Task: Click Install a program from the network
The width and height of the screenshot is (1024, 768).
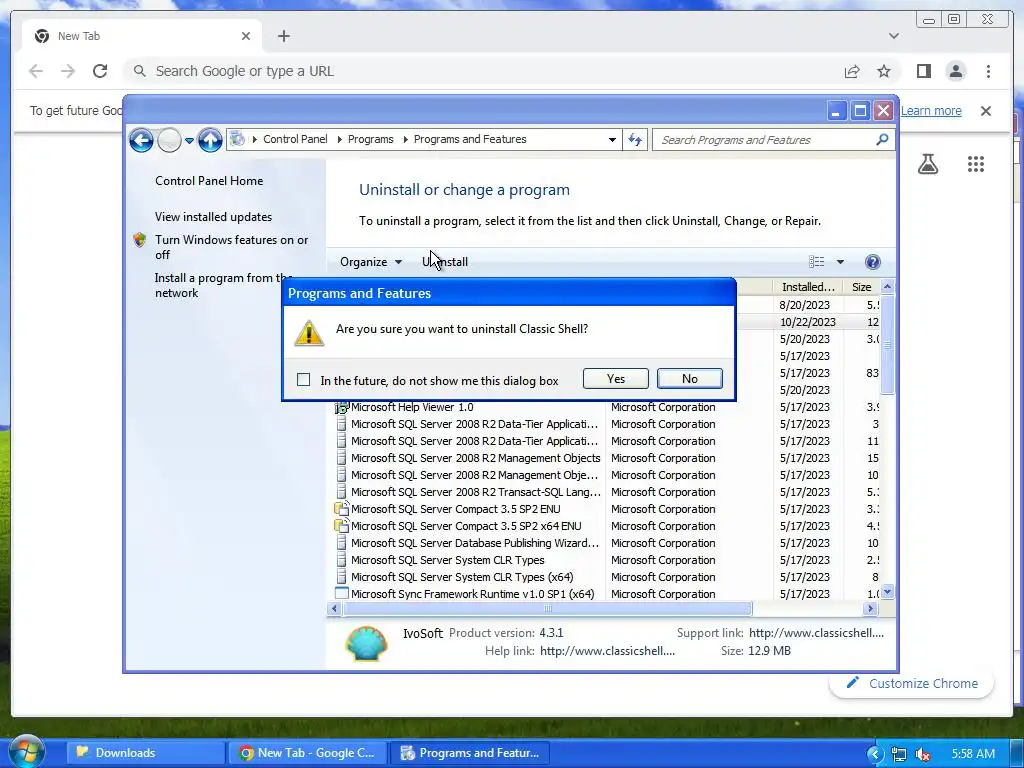Action: (223, 285)
